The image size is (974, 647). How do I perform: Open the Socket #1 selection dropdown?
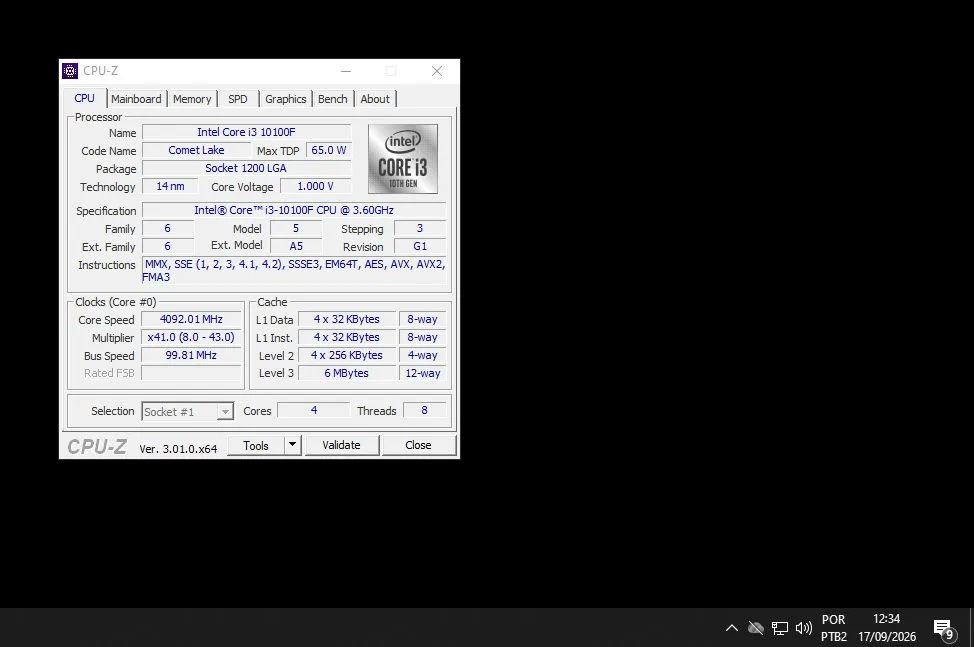(187, 412)
